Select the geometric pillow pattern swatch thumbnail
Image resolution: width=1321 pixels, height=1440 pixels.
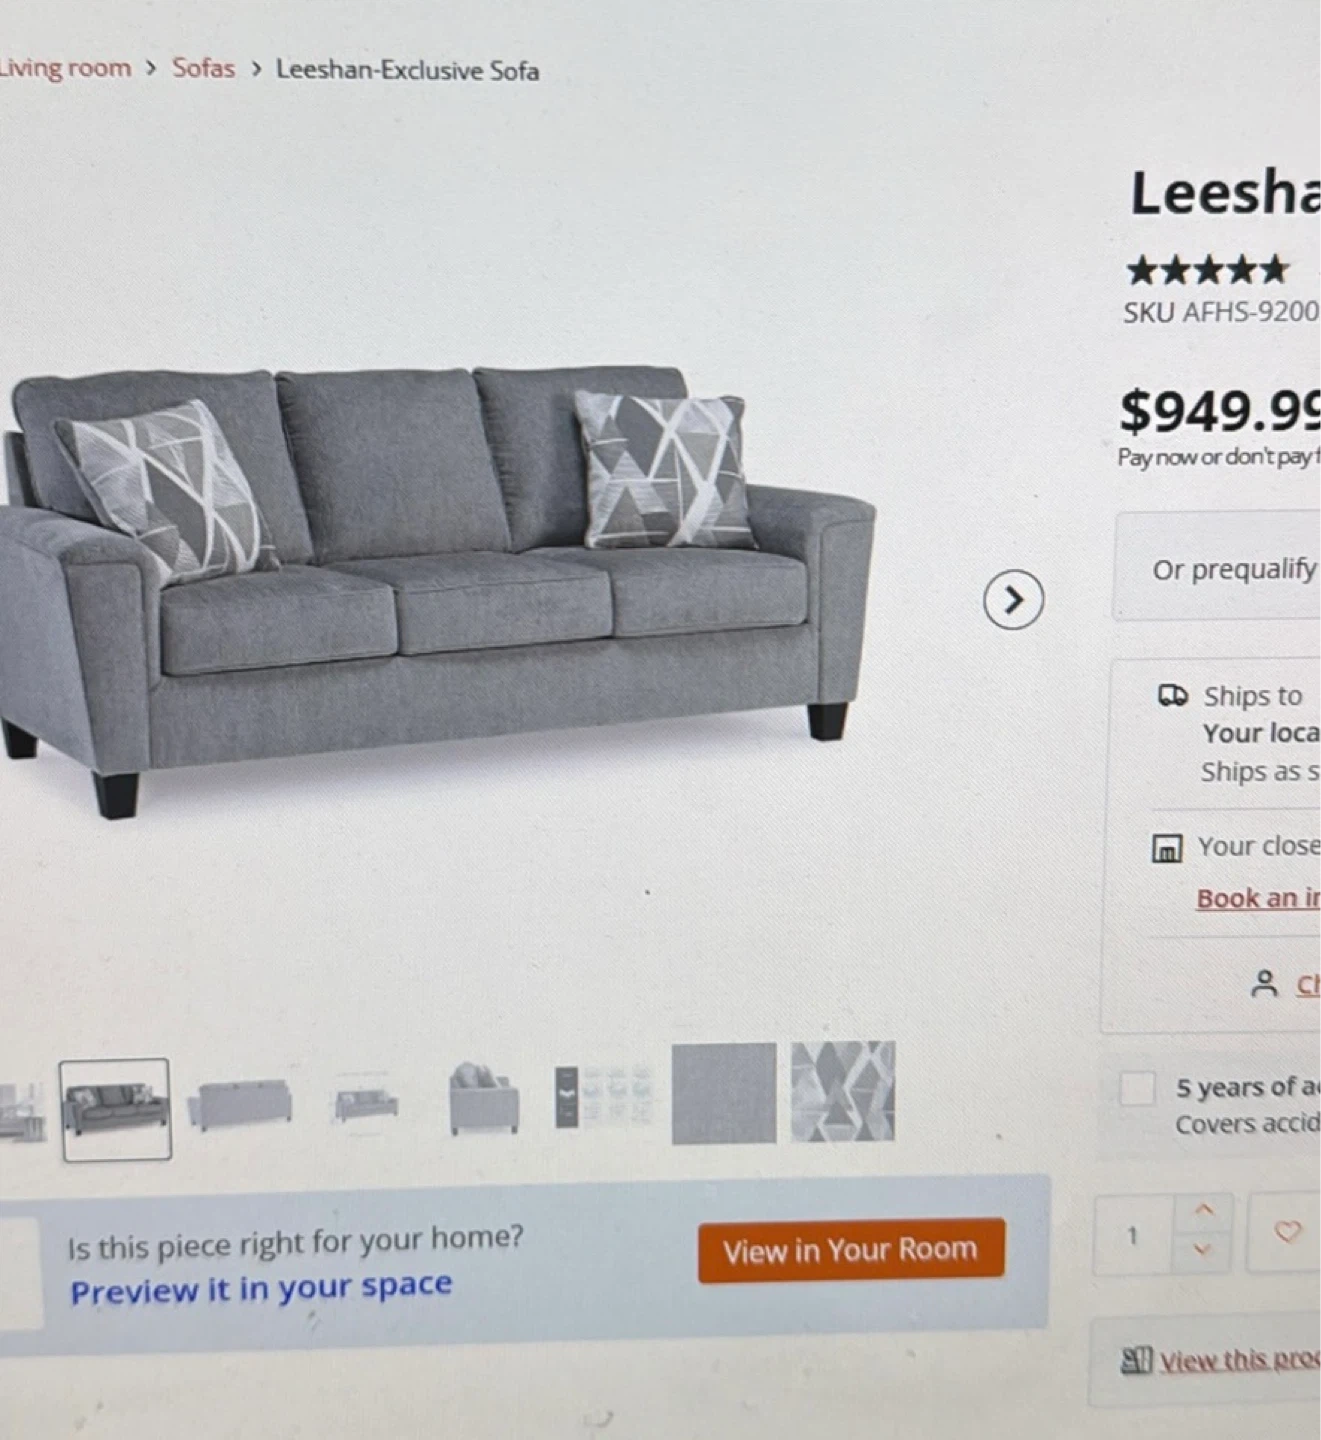click(x=843, y=1091)
